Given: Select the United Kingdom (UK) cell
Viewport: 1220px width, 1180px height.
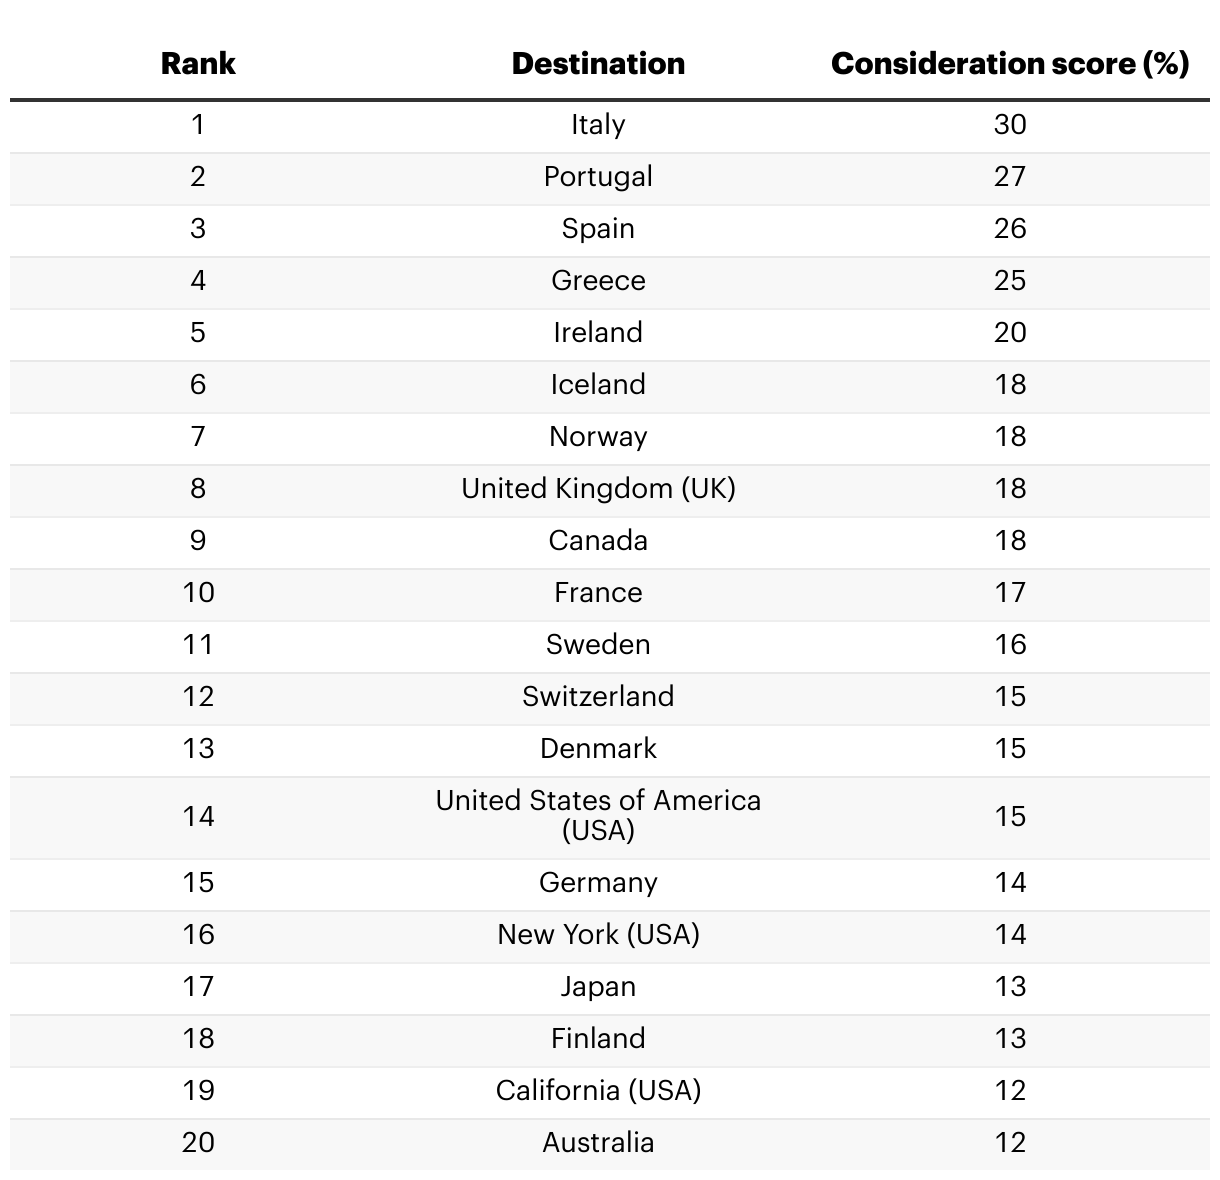Looking at the screenshot, I should coord(598,489).
